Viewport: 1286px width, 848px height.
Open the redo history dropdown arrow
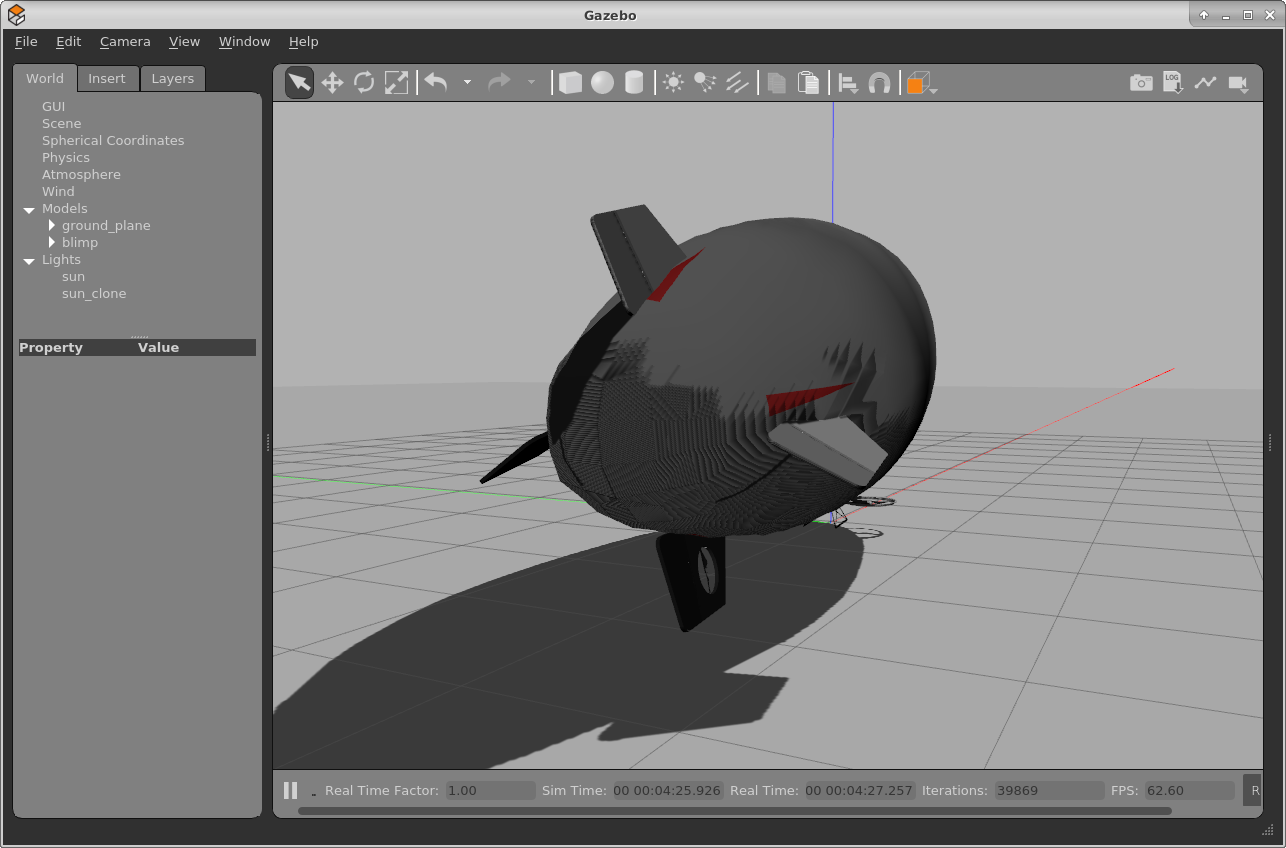[x=531, y=83]
